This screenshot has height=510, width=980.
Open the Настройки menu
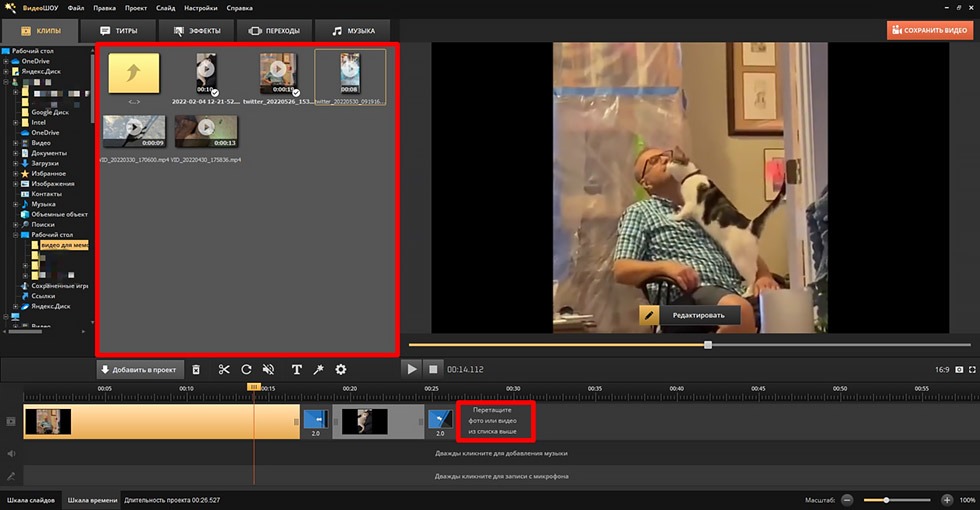coord(201,8)
